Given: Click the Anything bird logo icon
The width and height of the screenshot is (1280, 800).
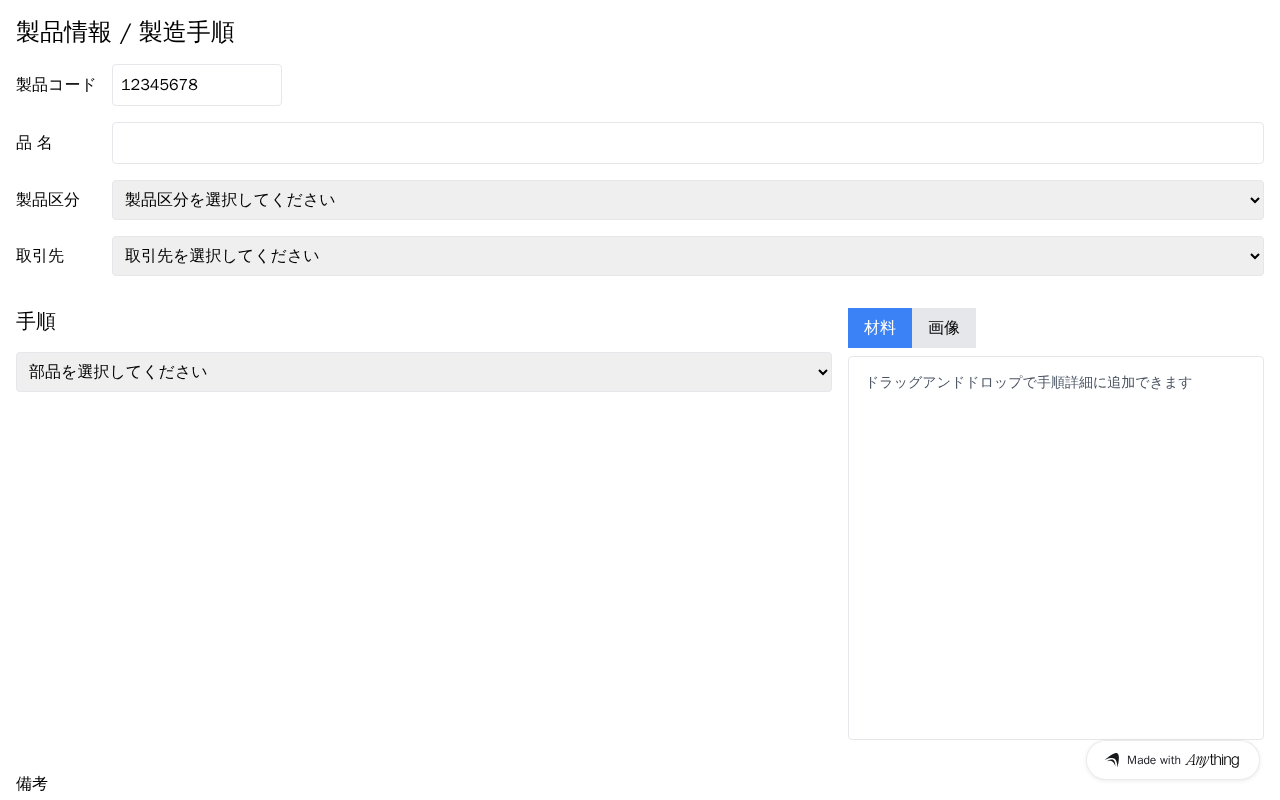Looking at the screenshot, I should tap(1112, 760).
